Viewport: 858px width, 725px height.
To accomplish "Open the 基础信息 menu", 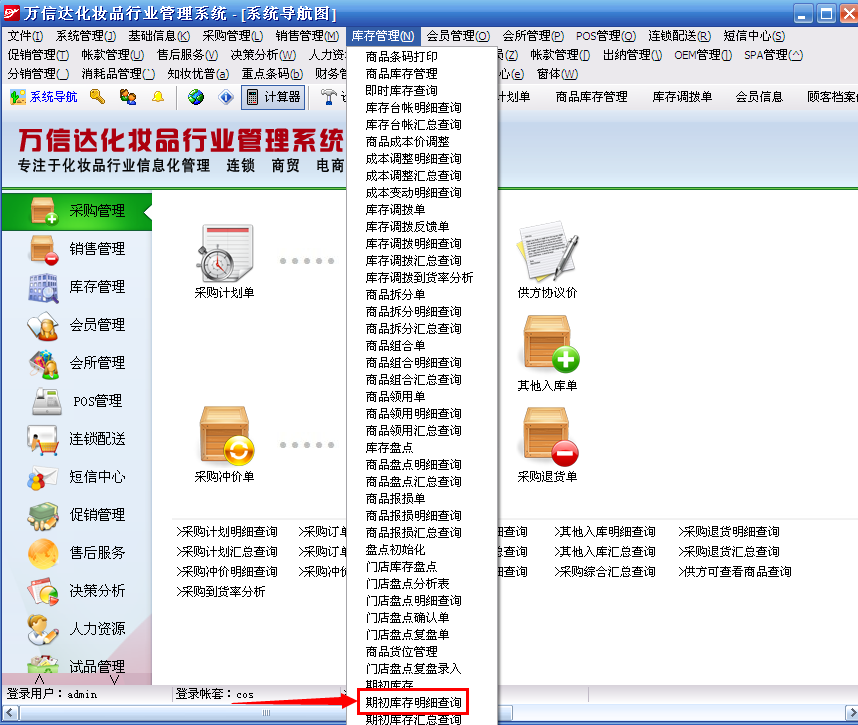I will pyautogui.click(x=159, y=36).
